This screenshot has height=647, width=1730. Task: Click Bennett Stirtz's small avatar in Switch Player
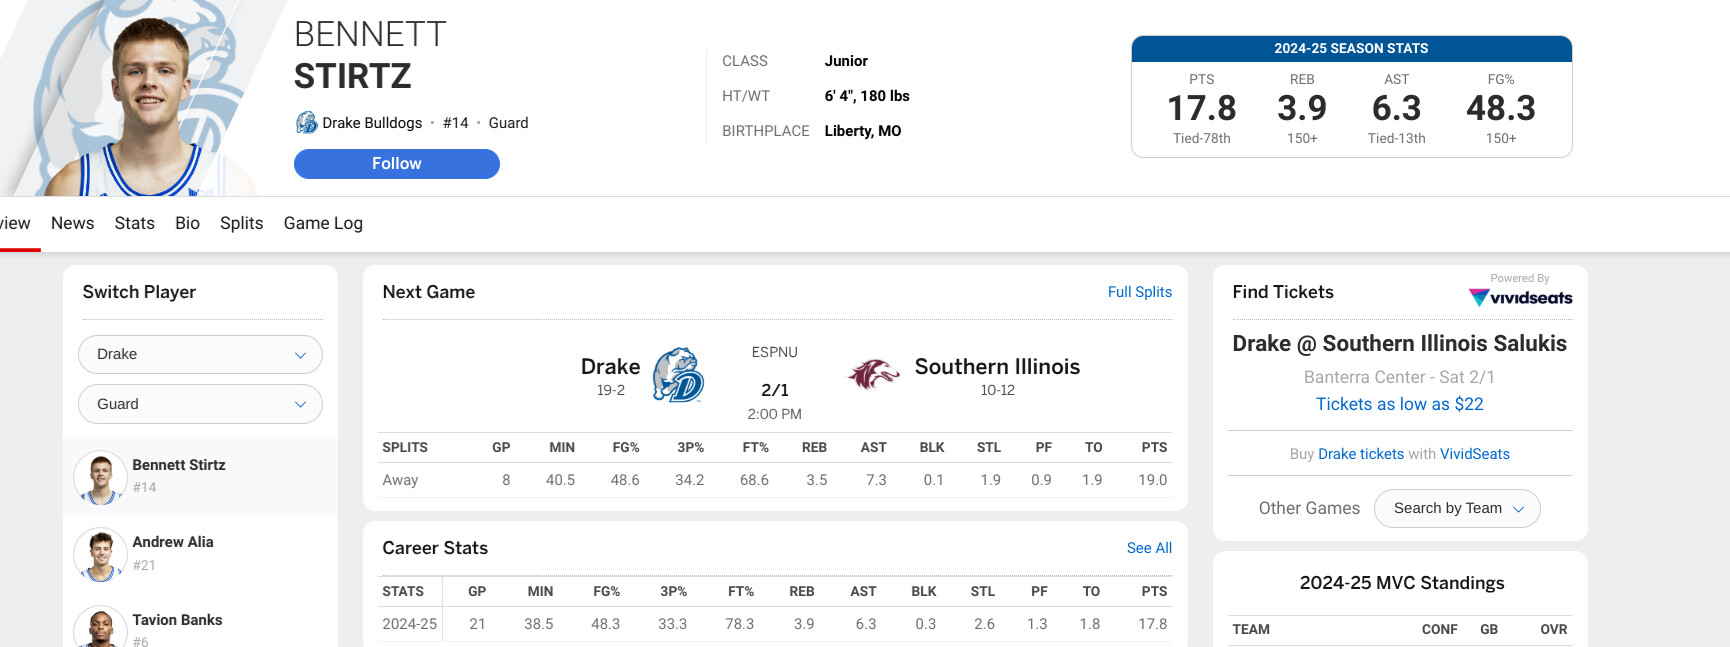click(100, 477)
